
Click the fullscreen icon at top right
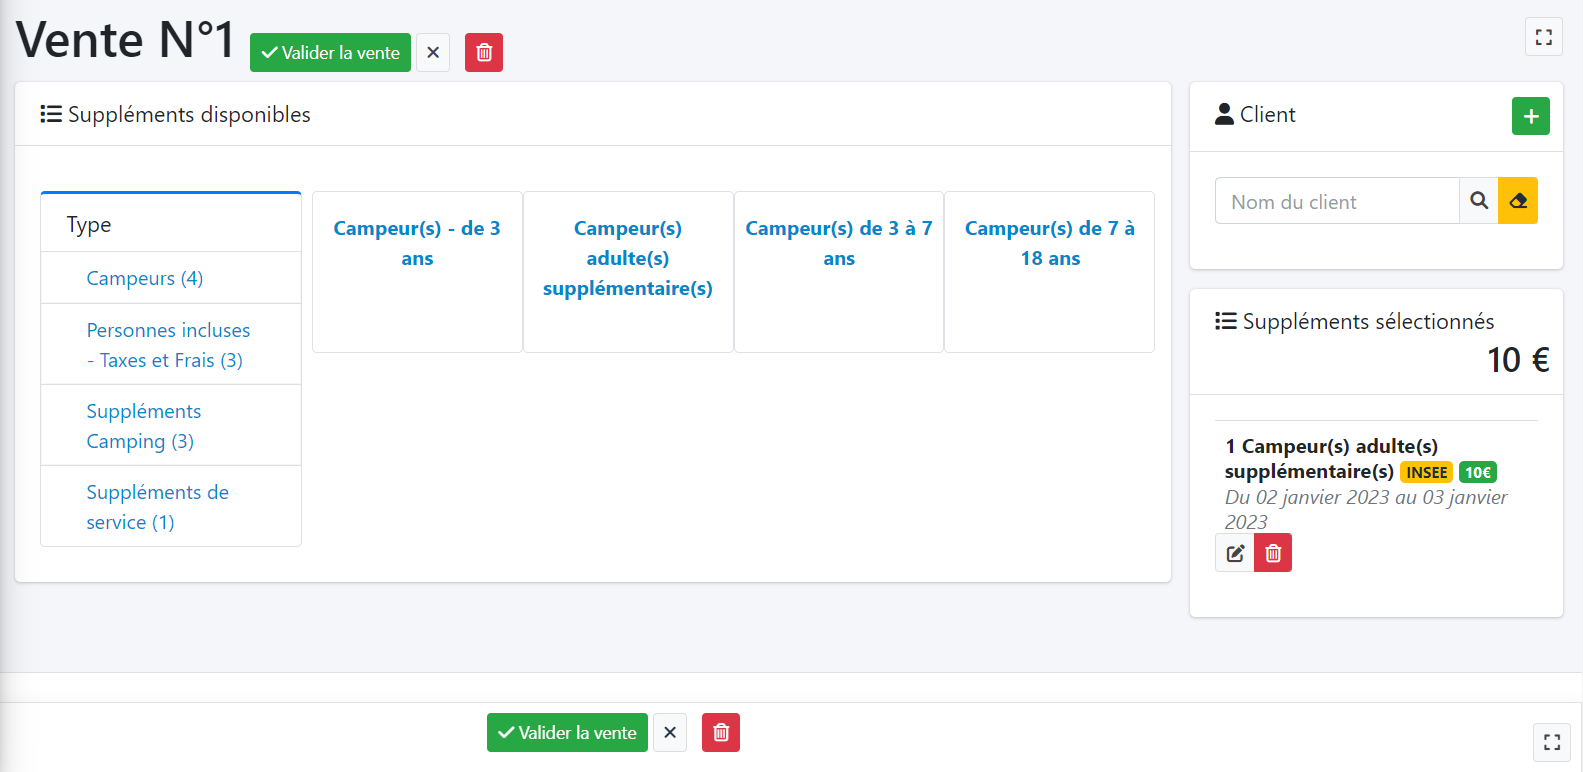click(x=1544, y=37)
